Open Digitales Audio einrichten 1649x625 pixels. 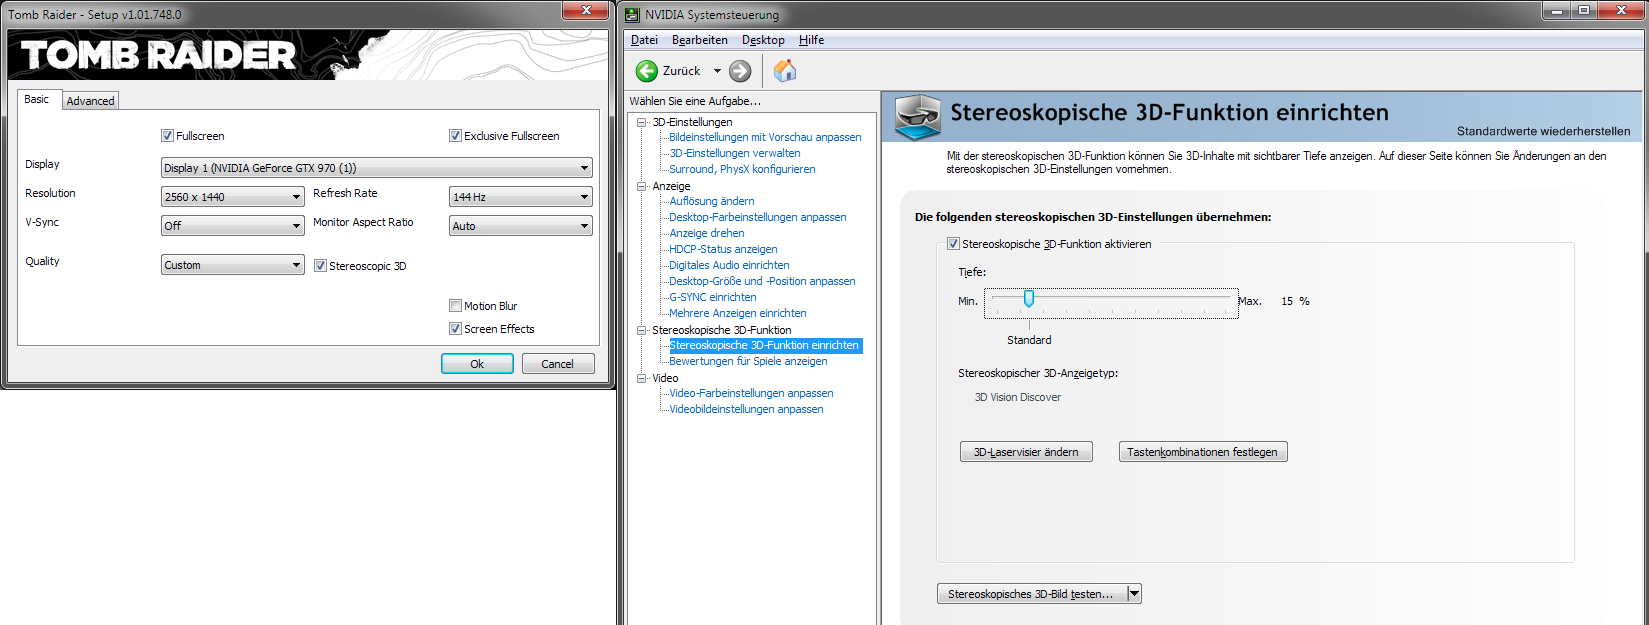click(729, 265)
